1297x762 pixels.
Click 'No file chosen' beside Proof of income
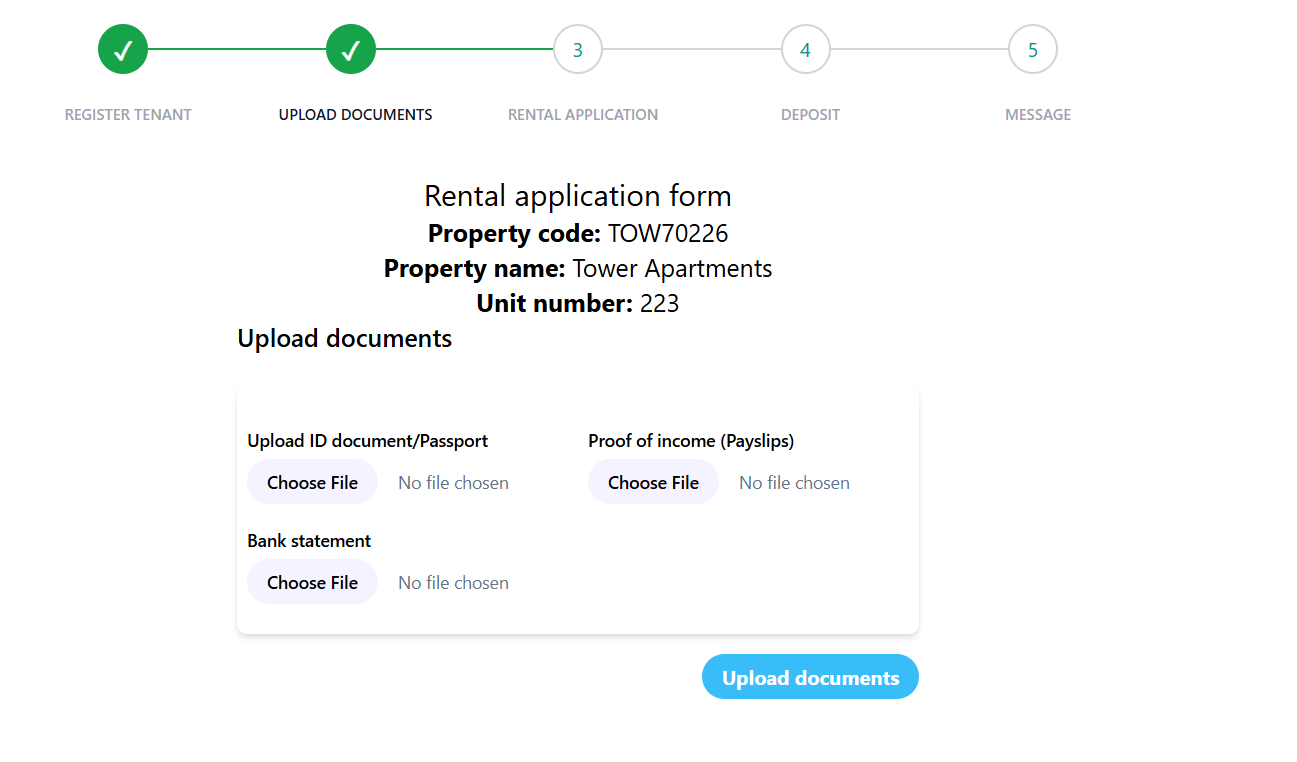click(794, 483)
